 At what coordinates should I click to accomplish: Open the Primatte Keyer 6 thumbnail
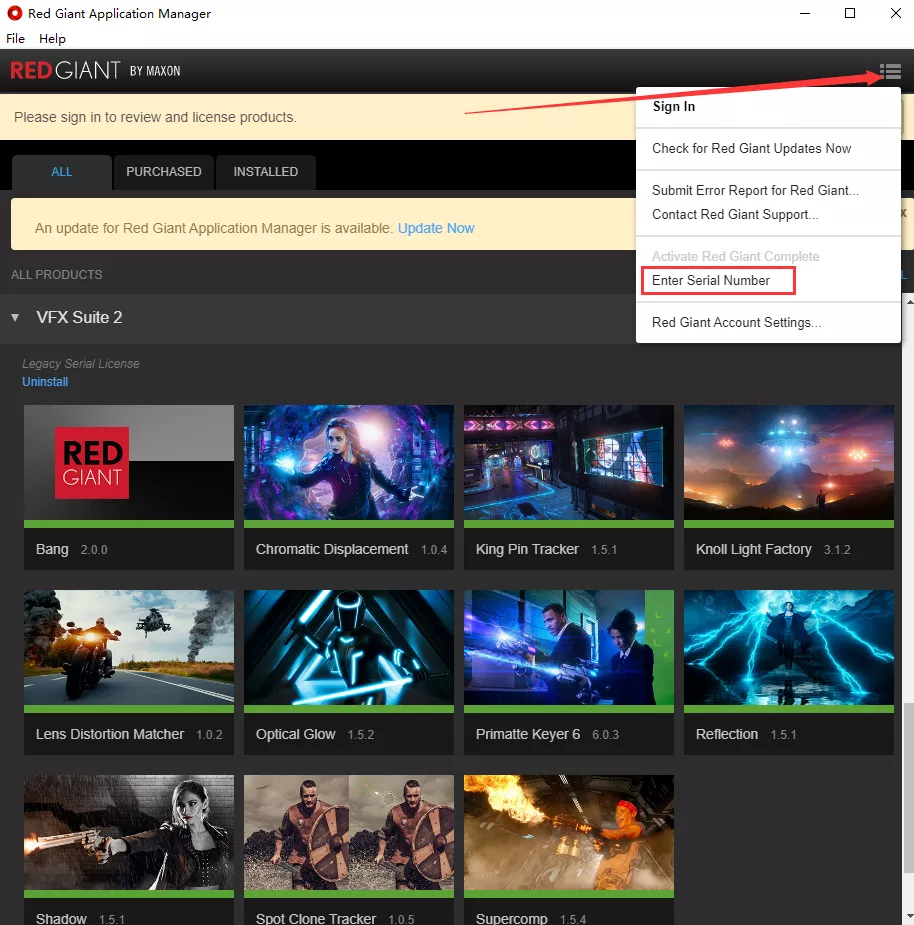(569, 648)
